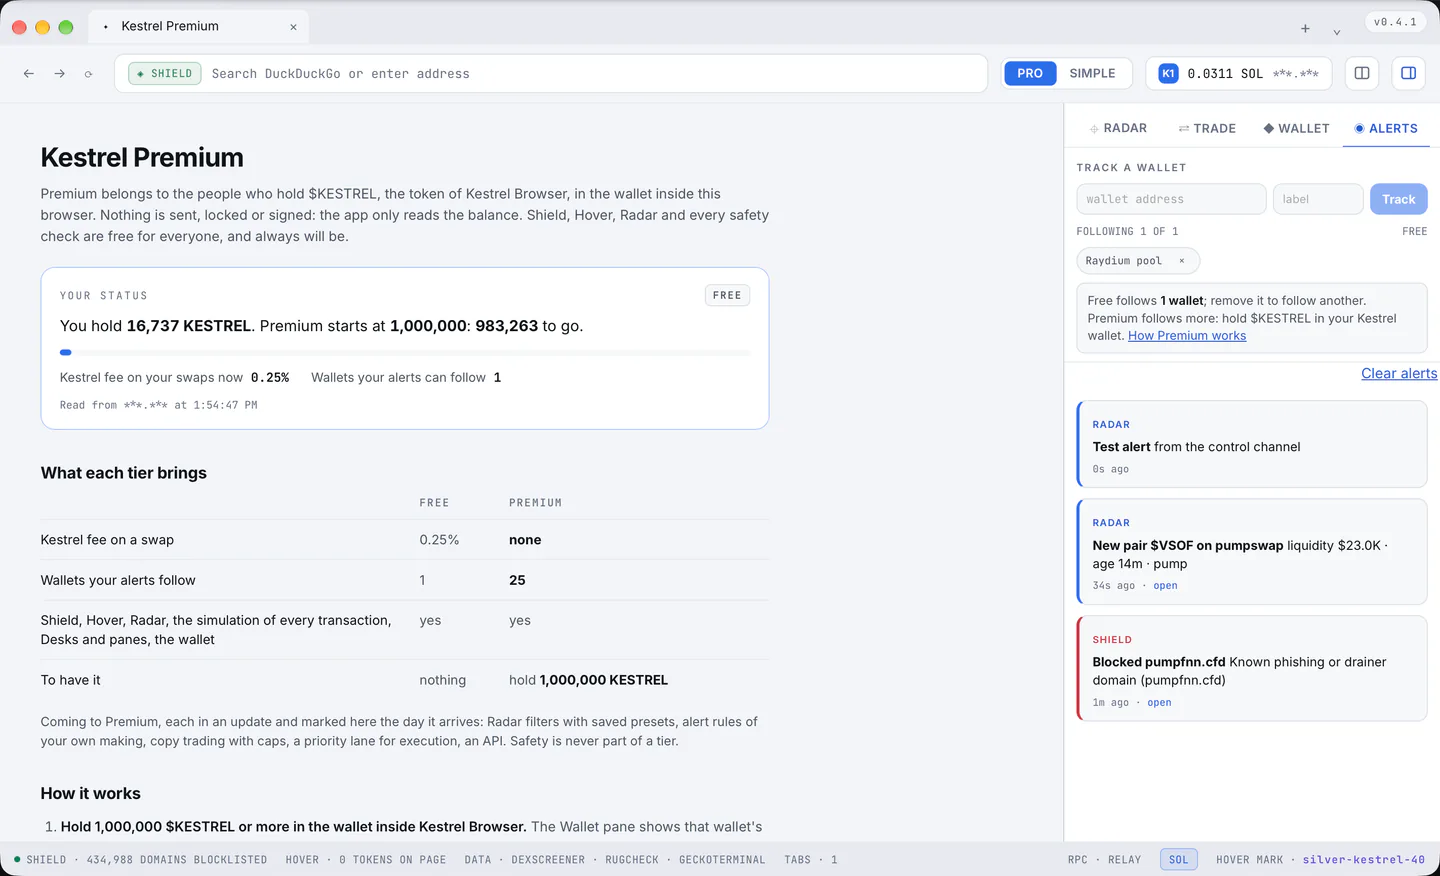Open the K1 wallet balance chip
The image size is (1440, 876).
click(x=1238, y=74)
